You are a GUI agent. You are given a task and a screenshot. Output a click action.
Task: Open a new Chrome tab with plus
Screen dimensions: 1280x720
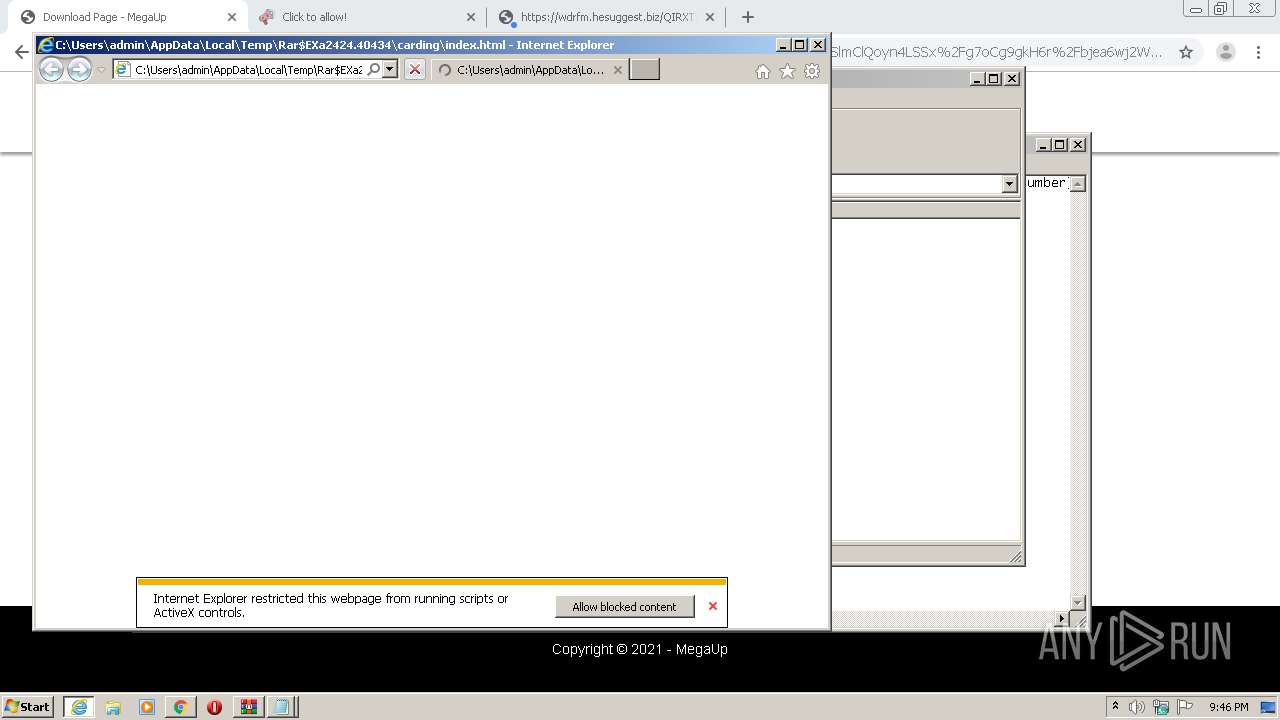coord(747,17)
